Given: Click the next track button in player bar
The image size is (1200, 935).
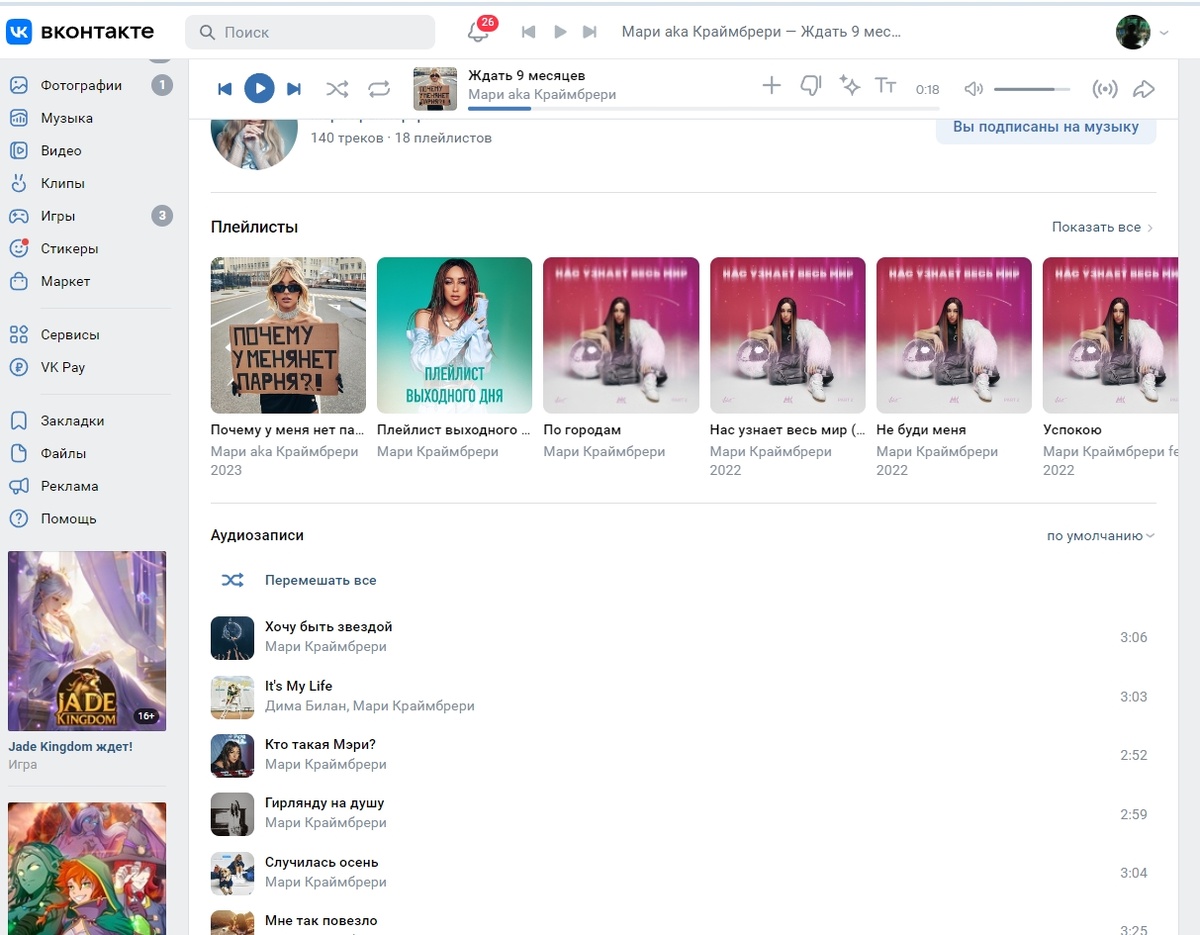Looking at the screenshot, I should tap(293, 89).
